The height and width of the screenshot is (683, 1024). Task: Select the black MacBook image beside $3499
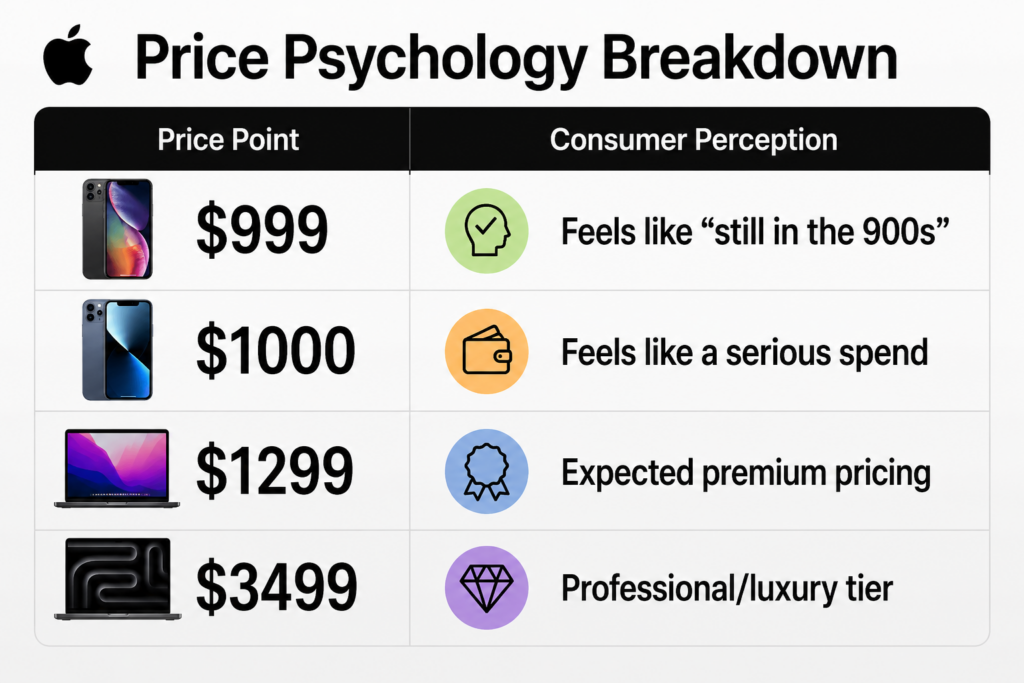pyautogui.click(x=118, y=579)
